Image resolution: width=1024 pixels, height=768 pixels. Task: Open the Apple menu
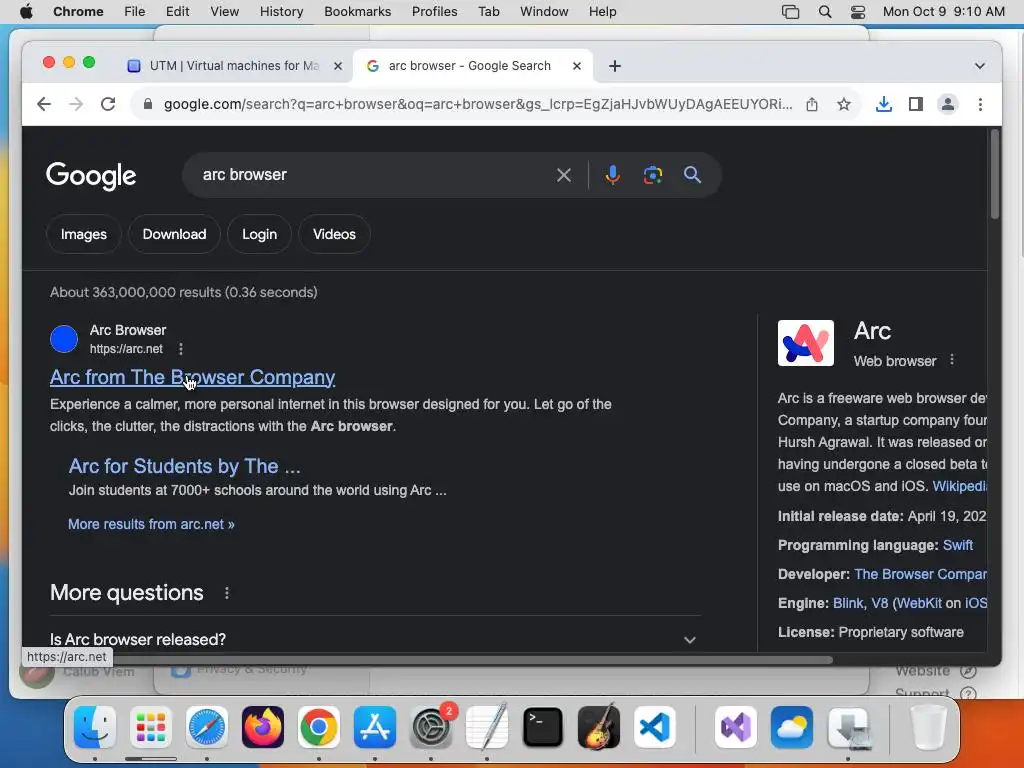(26, 12)
